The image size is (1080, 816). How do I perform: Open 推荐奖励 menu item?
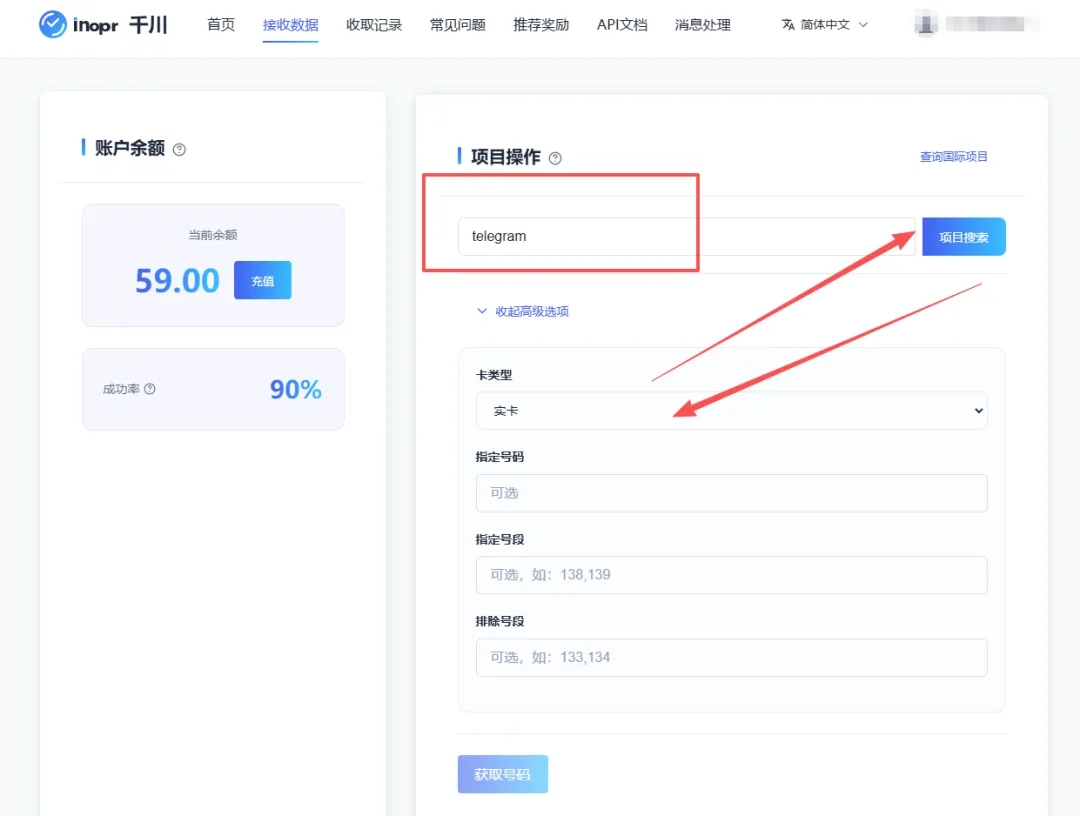coord(541,25)
